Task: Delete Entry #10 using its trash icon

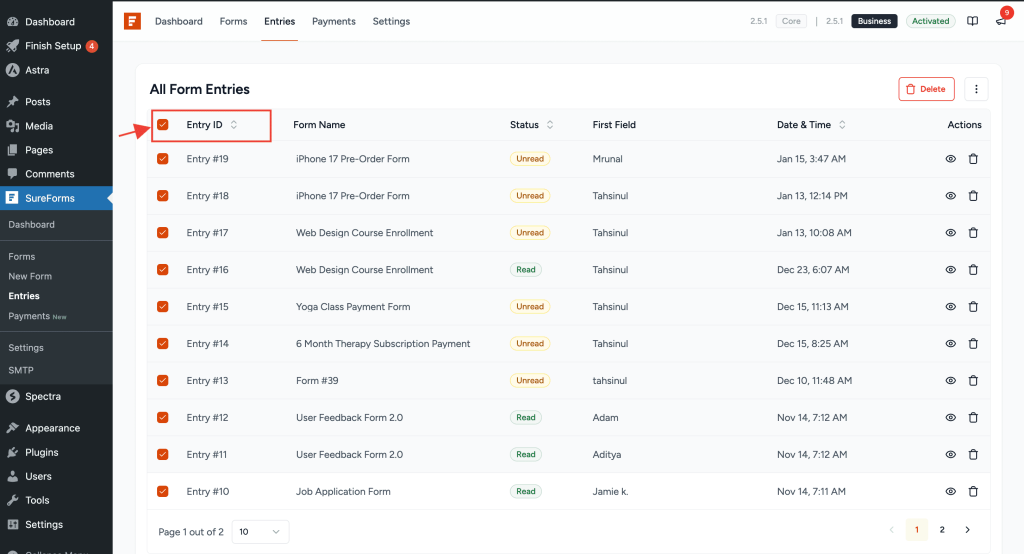Action: [973, 491]
